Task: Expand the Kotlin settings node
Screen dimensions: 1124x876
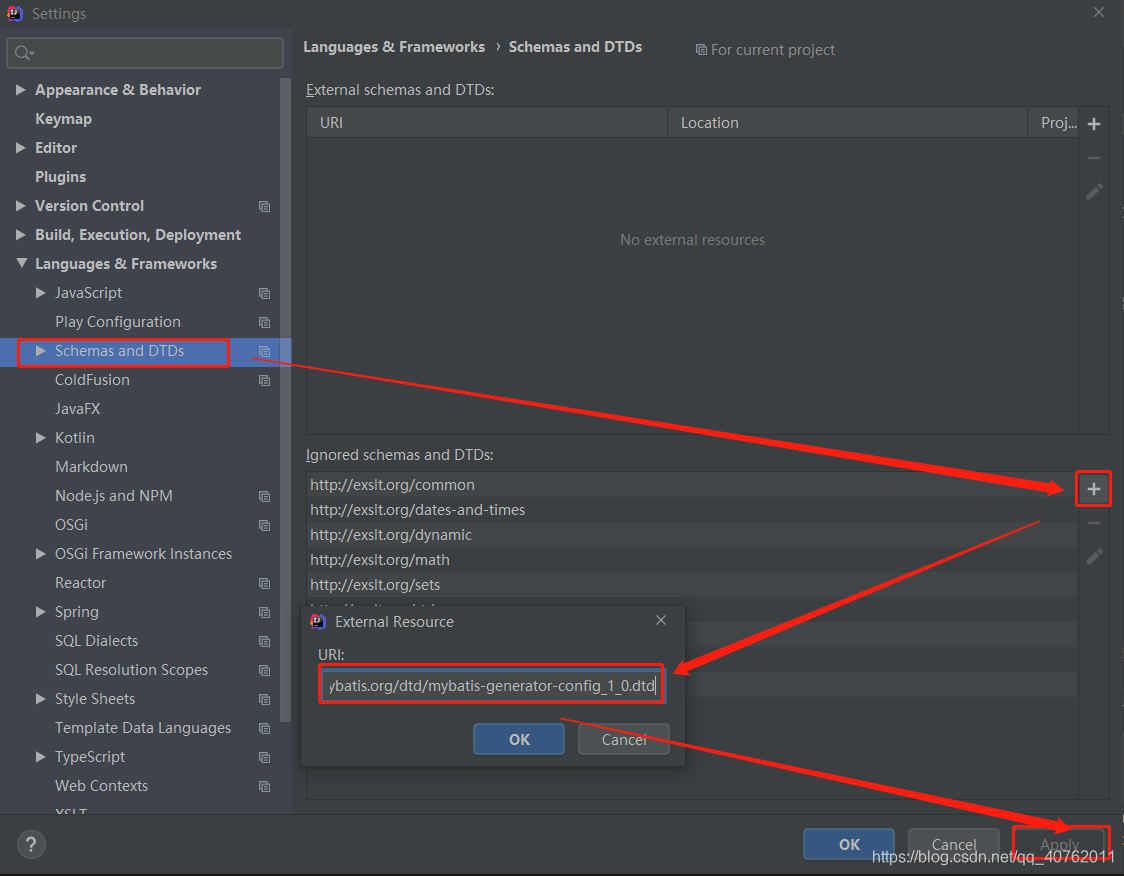Action: tap(40, 437)
